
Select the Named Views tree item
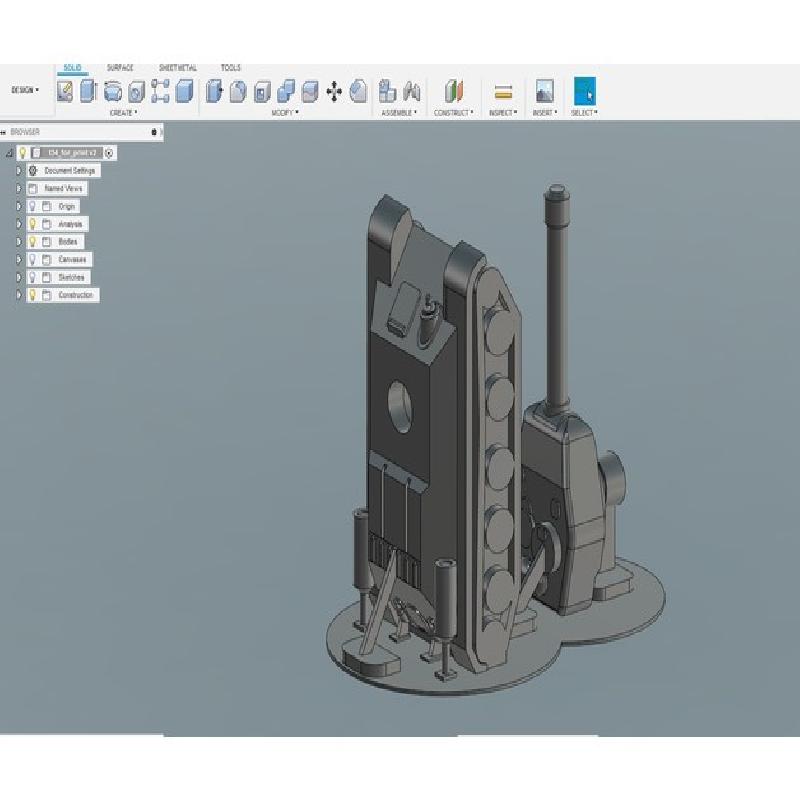coord(64,188)
